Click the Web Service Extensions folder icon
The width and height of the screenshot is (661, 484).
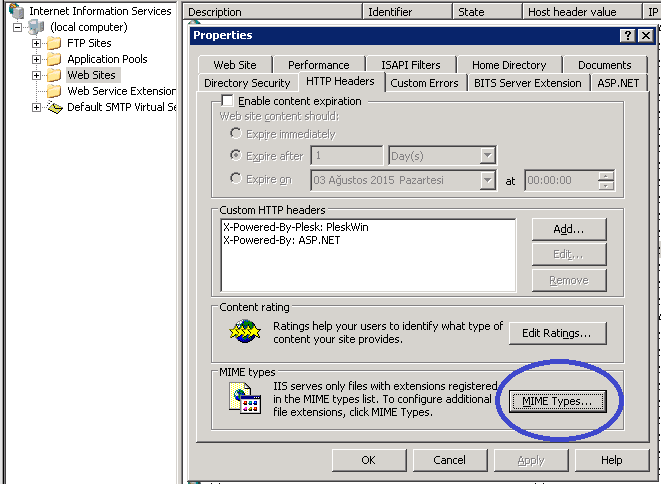coord(54,91)
